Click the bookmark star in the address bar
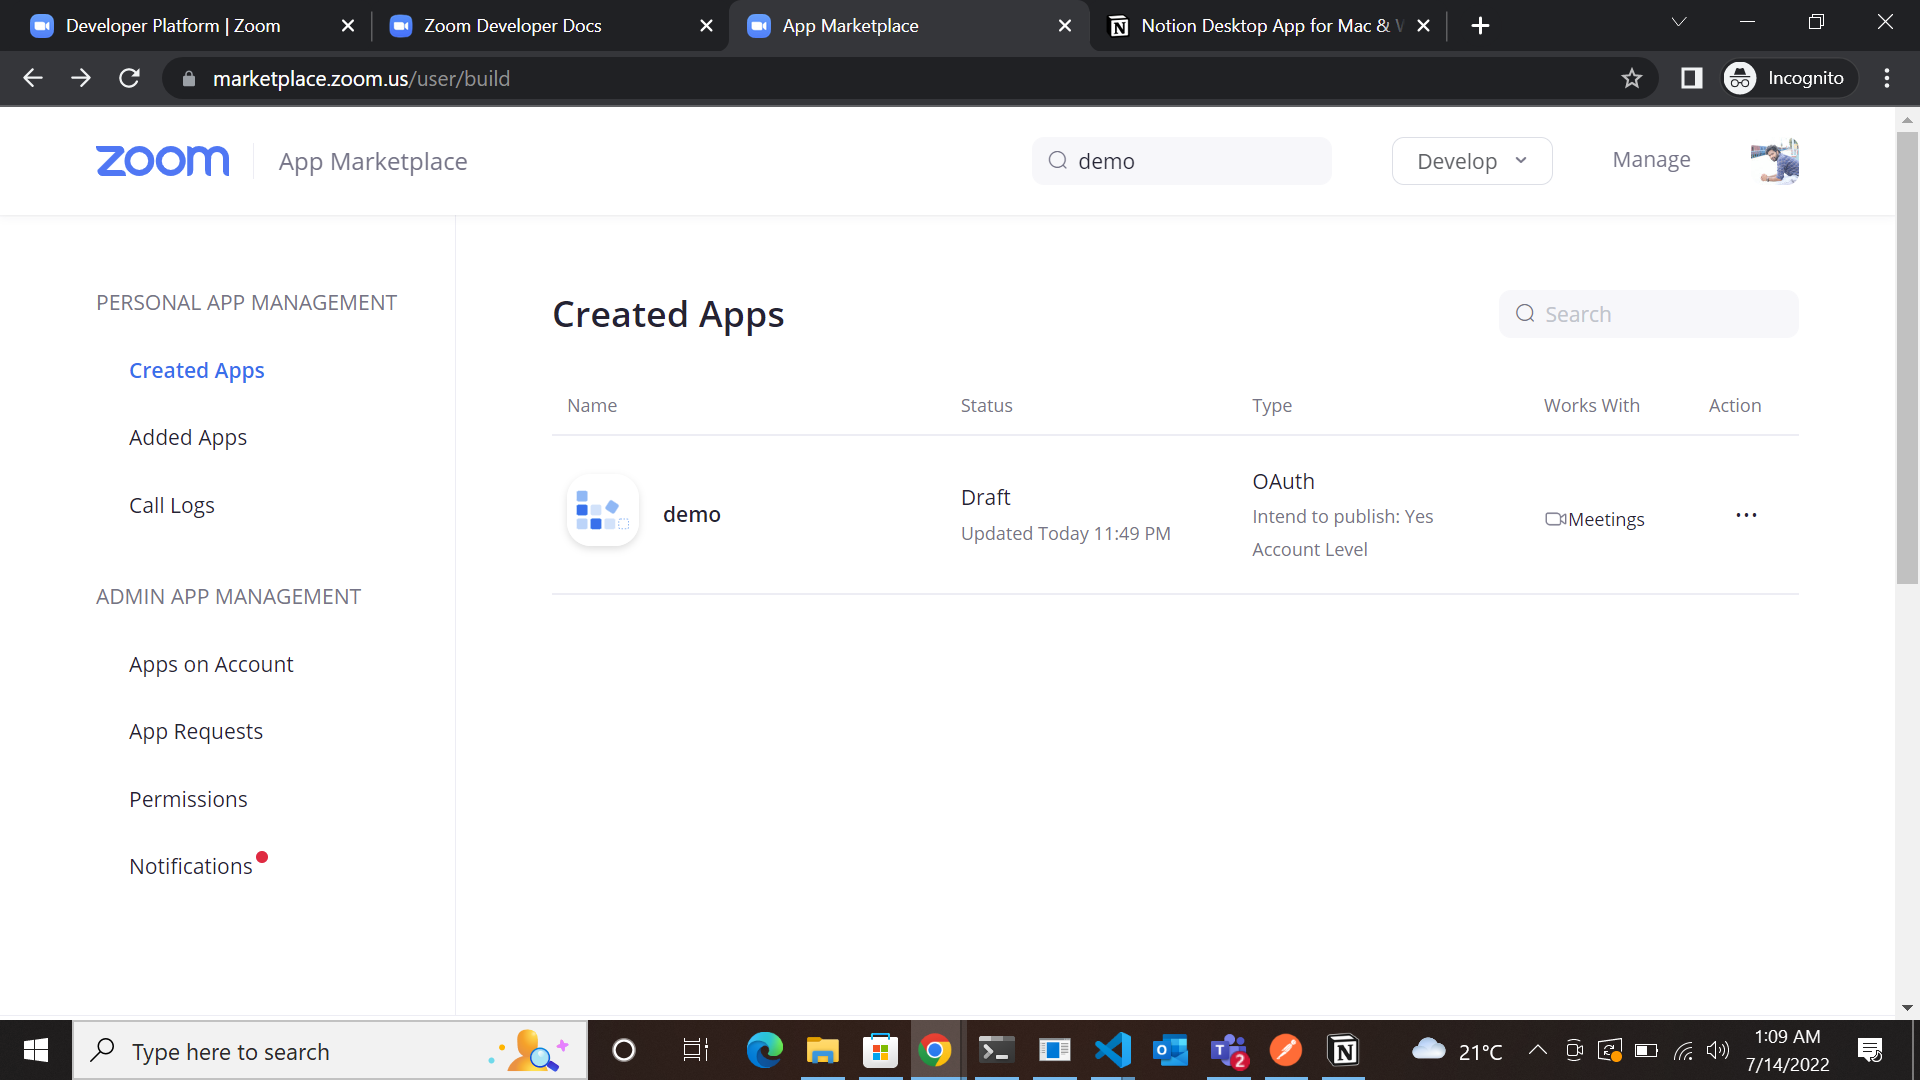1920x1080 pixels. [1632, 78]
